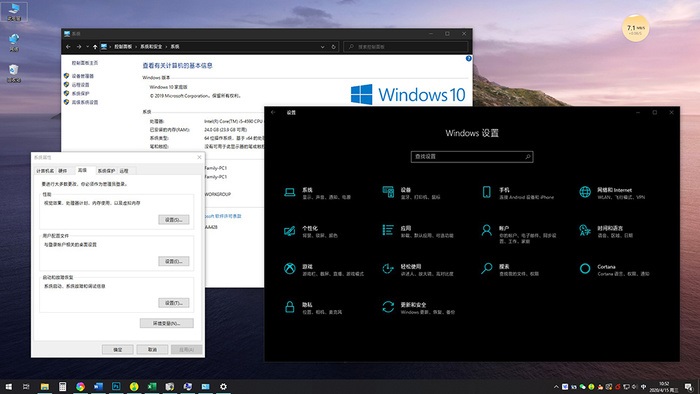
Task: Open 轻松使用 (Ease of Access) settings
Action: pos(418,270)
